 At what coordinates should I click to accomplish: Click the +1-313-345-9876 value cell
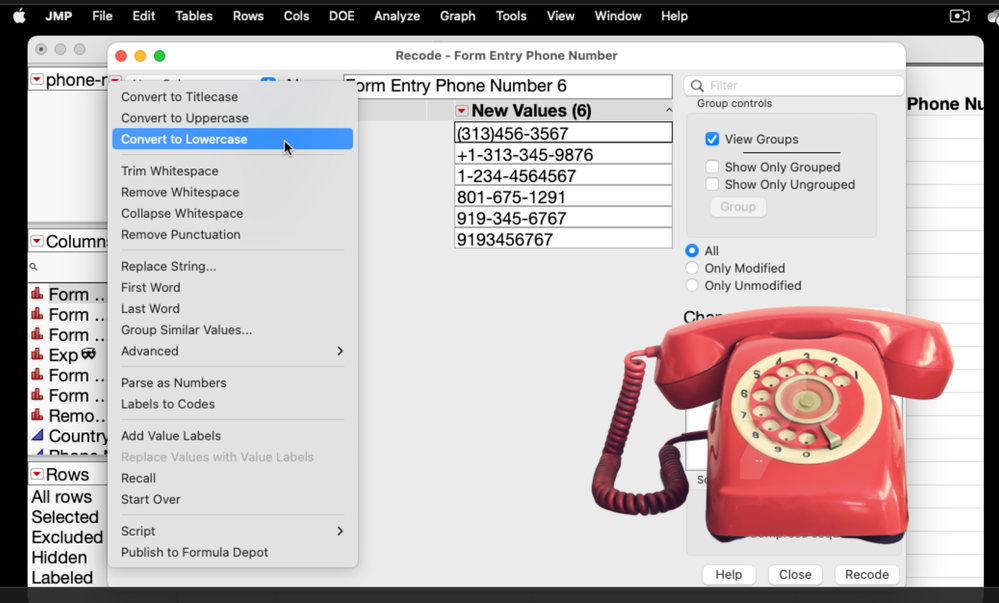tap(563, 154)
